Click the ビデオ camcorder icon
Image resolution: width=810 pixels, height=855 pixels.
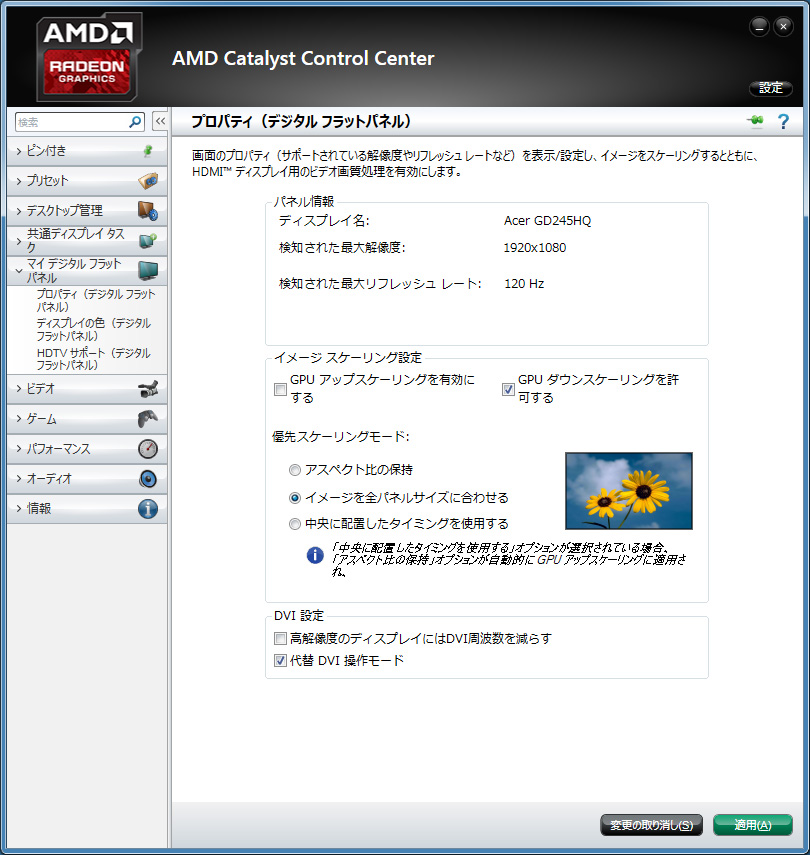coord(148,389)
